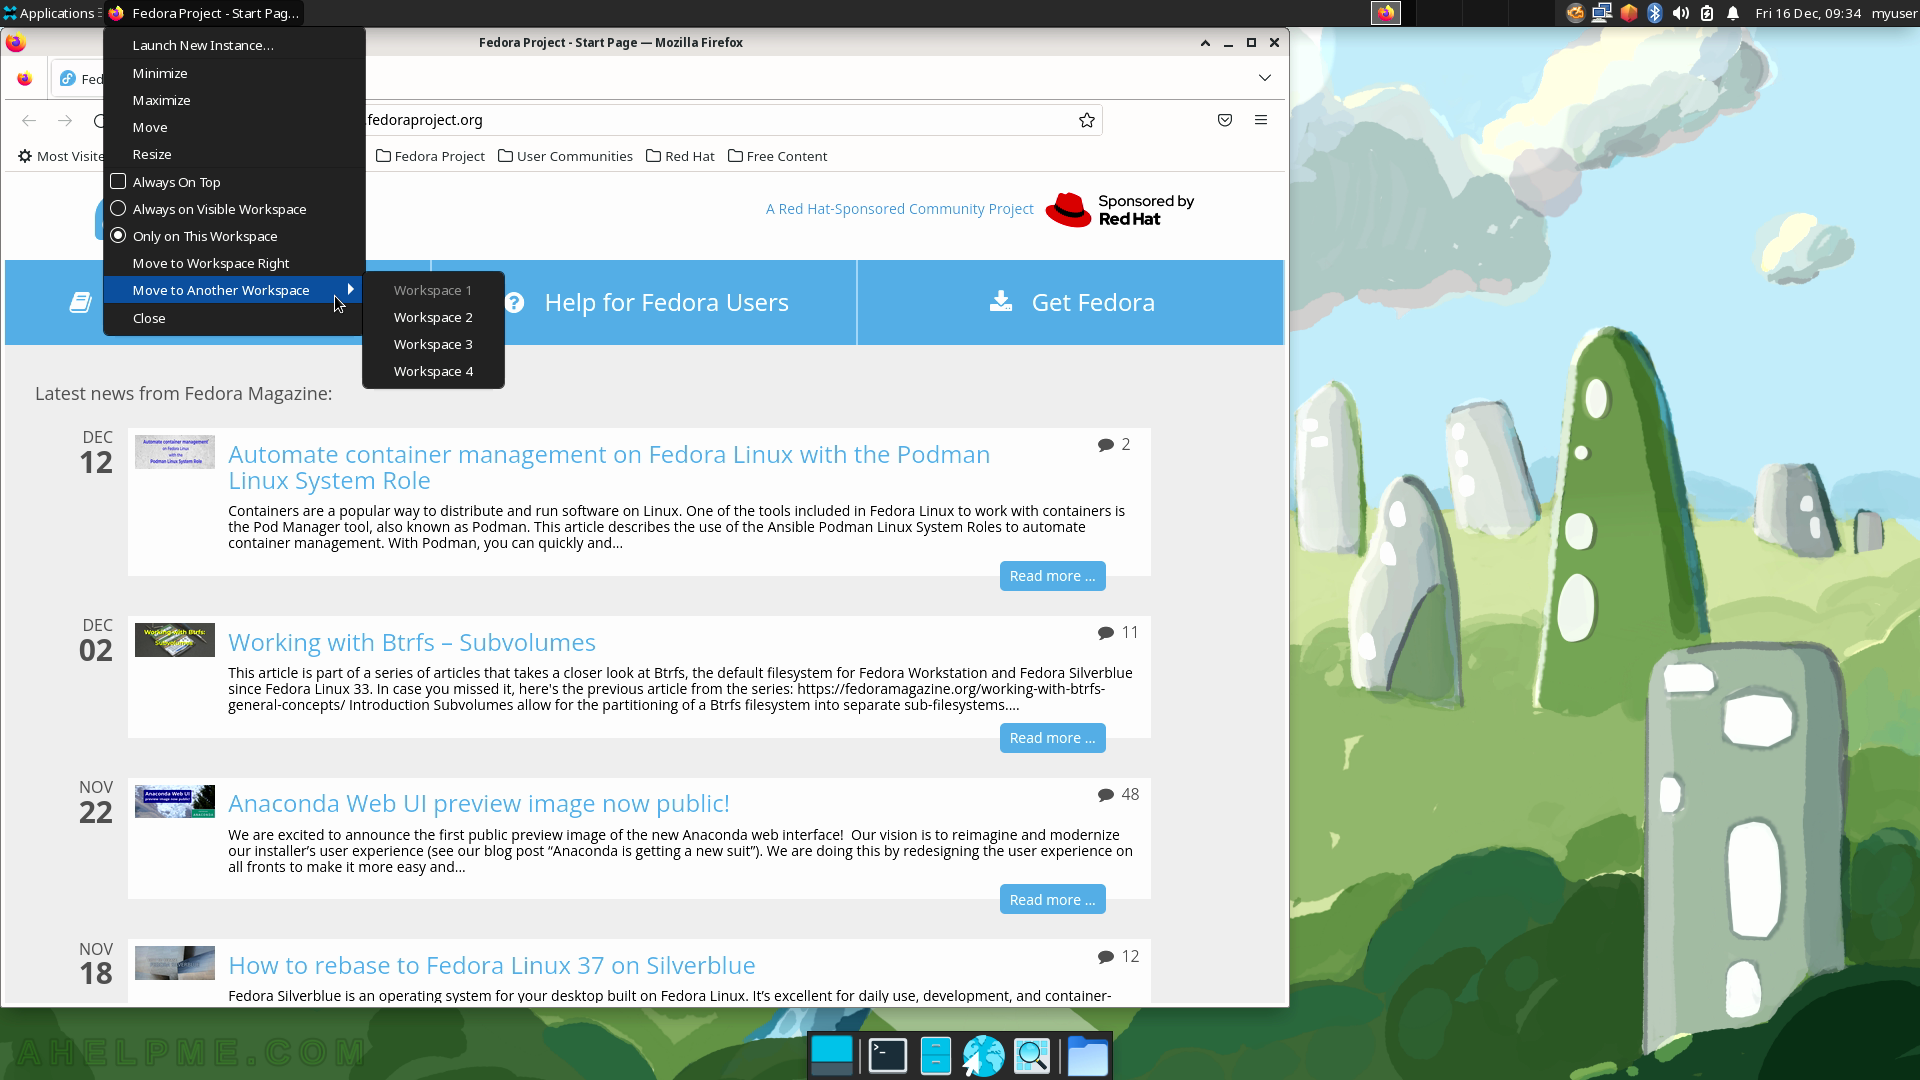
Task: Click Read more for the Anaconda article
Action: [x=1052, y=900]
